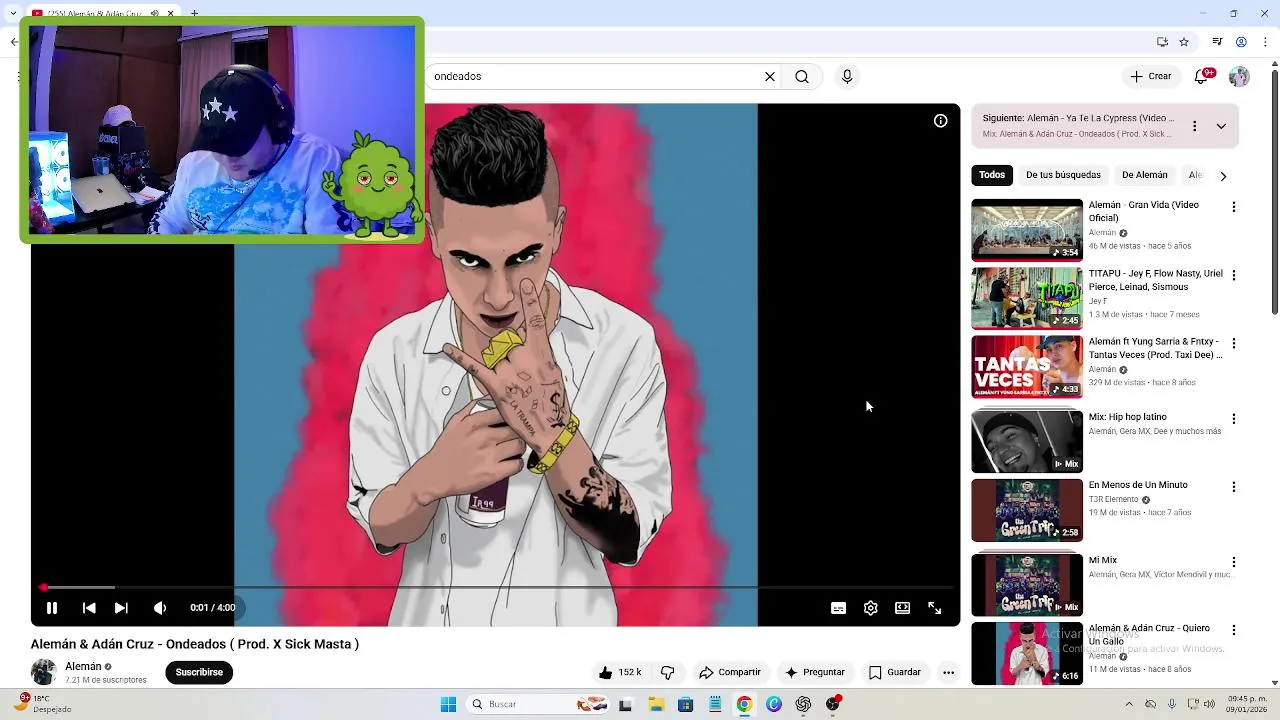Screen dimensions: 1280x720
Task: Subscribe with the Suscribirse button
Action: pyautogui.click(x=199, y=672)
